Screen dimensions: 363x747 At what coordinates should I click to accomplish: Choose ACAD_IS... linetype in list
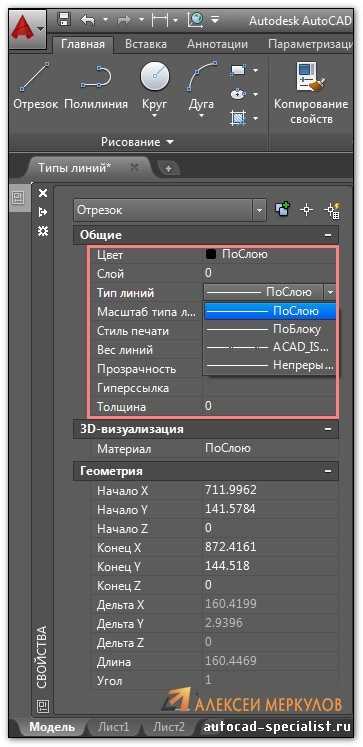point(270,348)
